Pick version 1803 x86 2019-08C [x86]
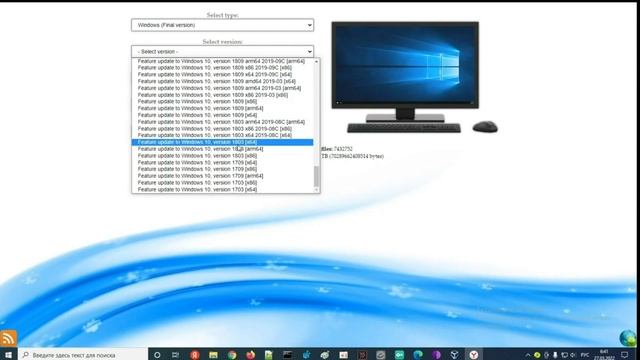640x360 pixels. (x=222, y=129)
